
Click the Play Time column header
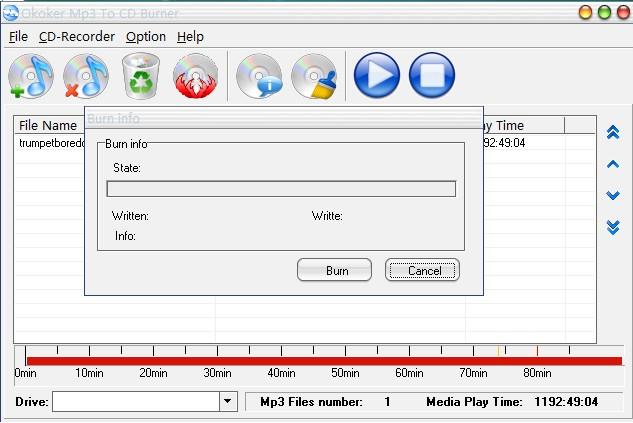click(524, 126)
